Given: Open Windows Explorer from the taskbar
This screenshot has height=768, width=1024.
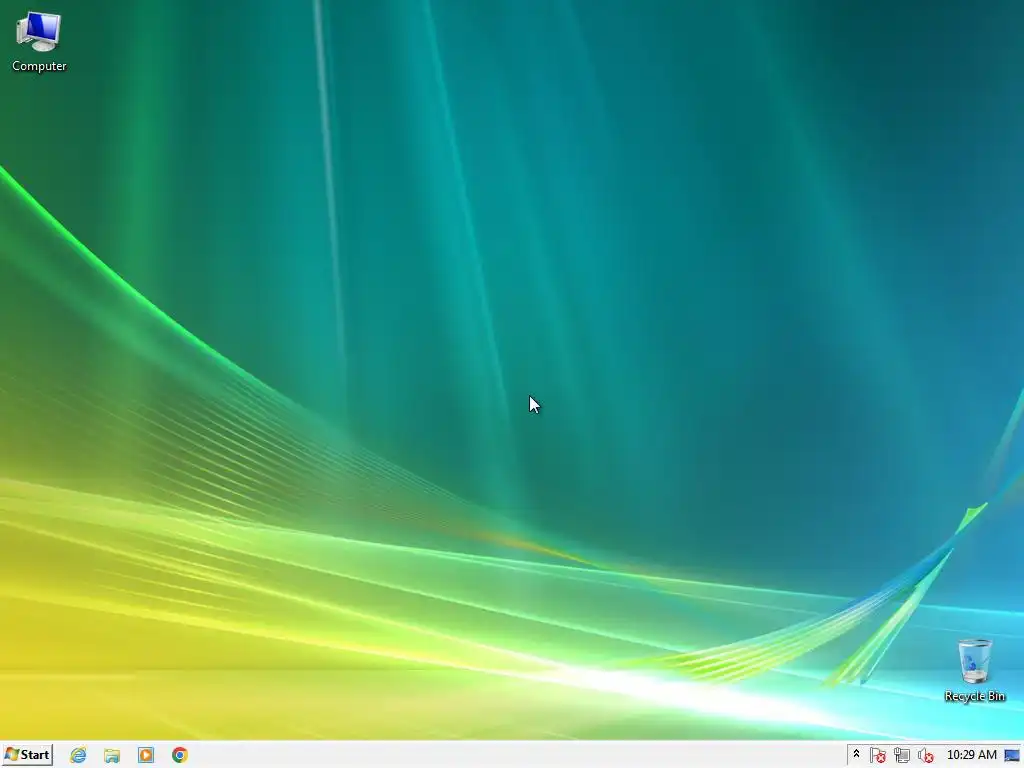Looking at the screenshot, I should (x=112, y=755).
